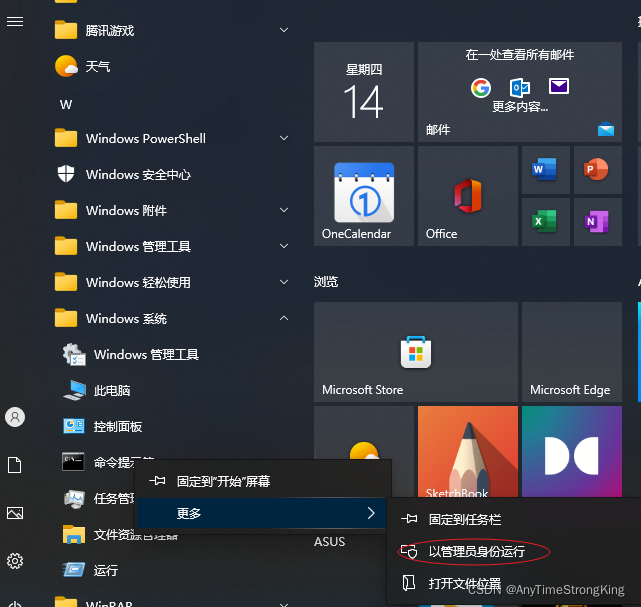Collapse the Windows 系统 folder chevron
Image resolution: width=641 pixels, height=607 pixels.
click(284, 318)
